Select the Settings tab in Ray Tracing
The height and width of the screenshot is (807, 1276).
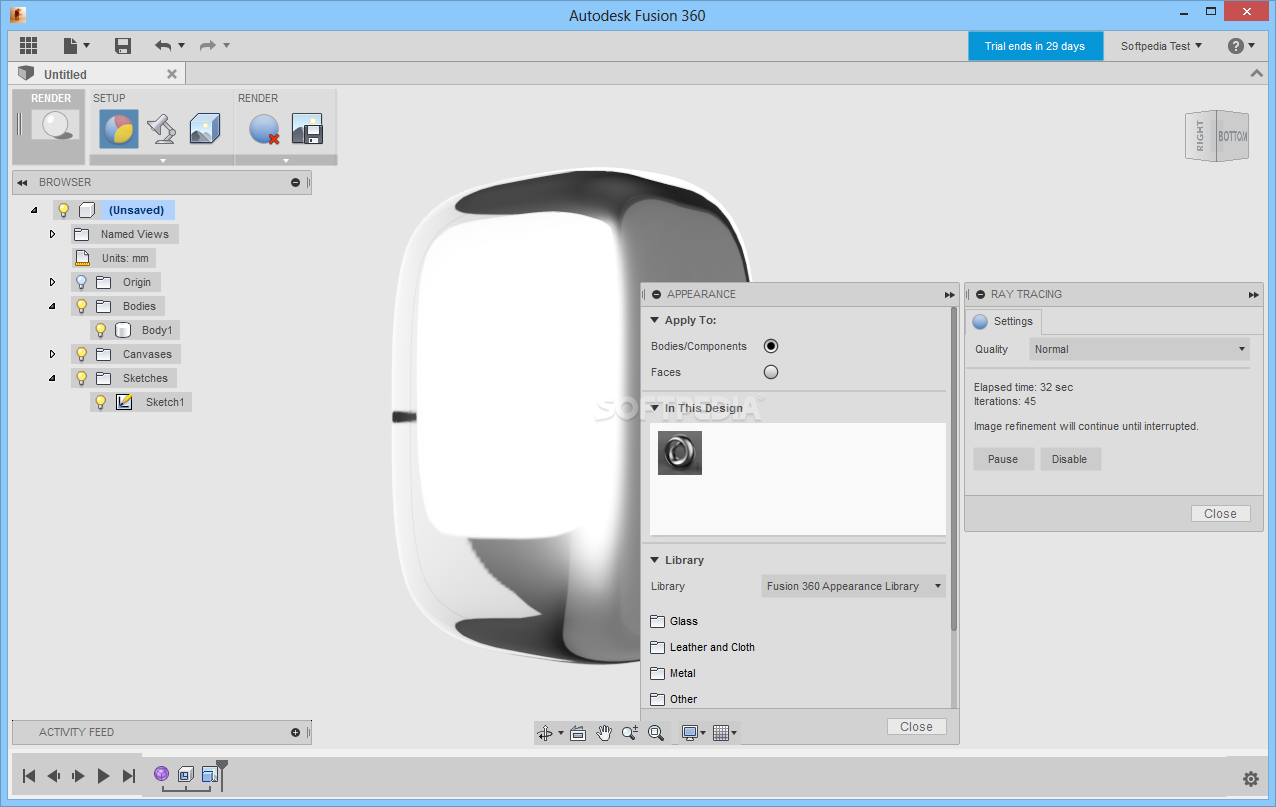1005,321
